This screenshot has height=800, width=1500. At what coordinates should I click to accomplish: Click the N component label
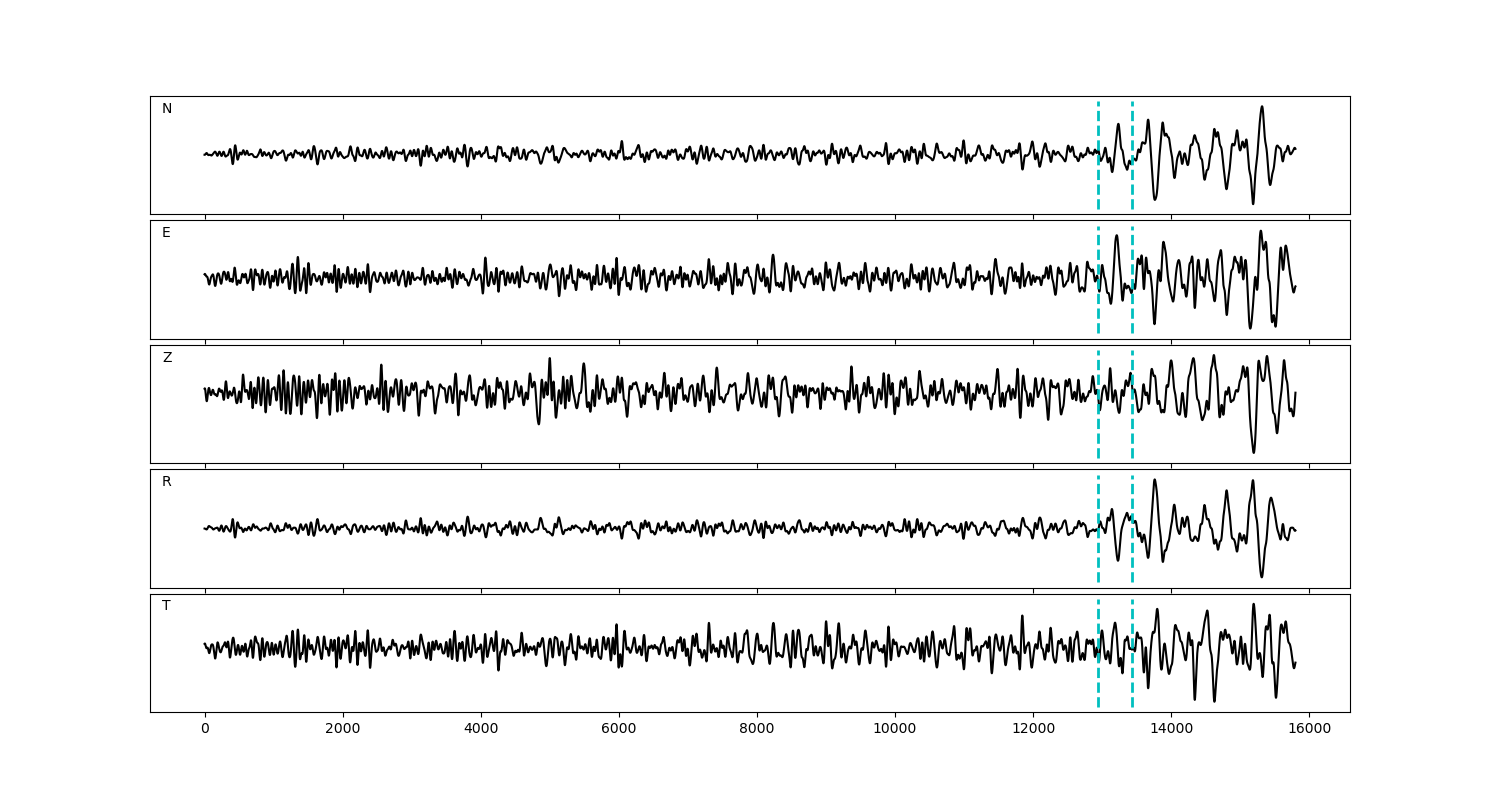[167, 109]
